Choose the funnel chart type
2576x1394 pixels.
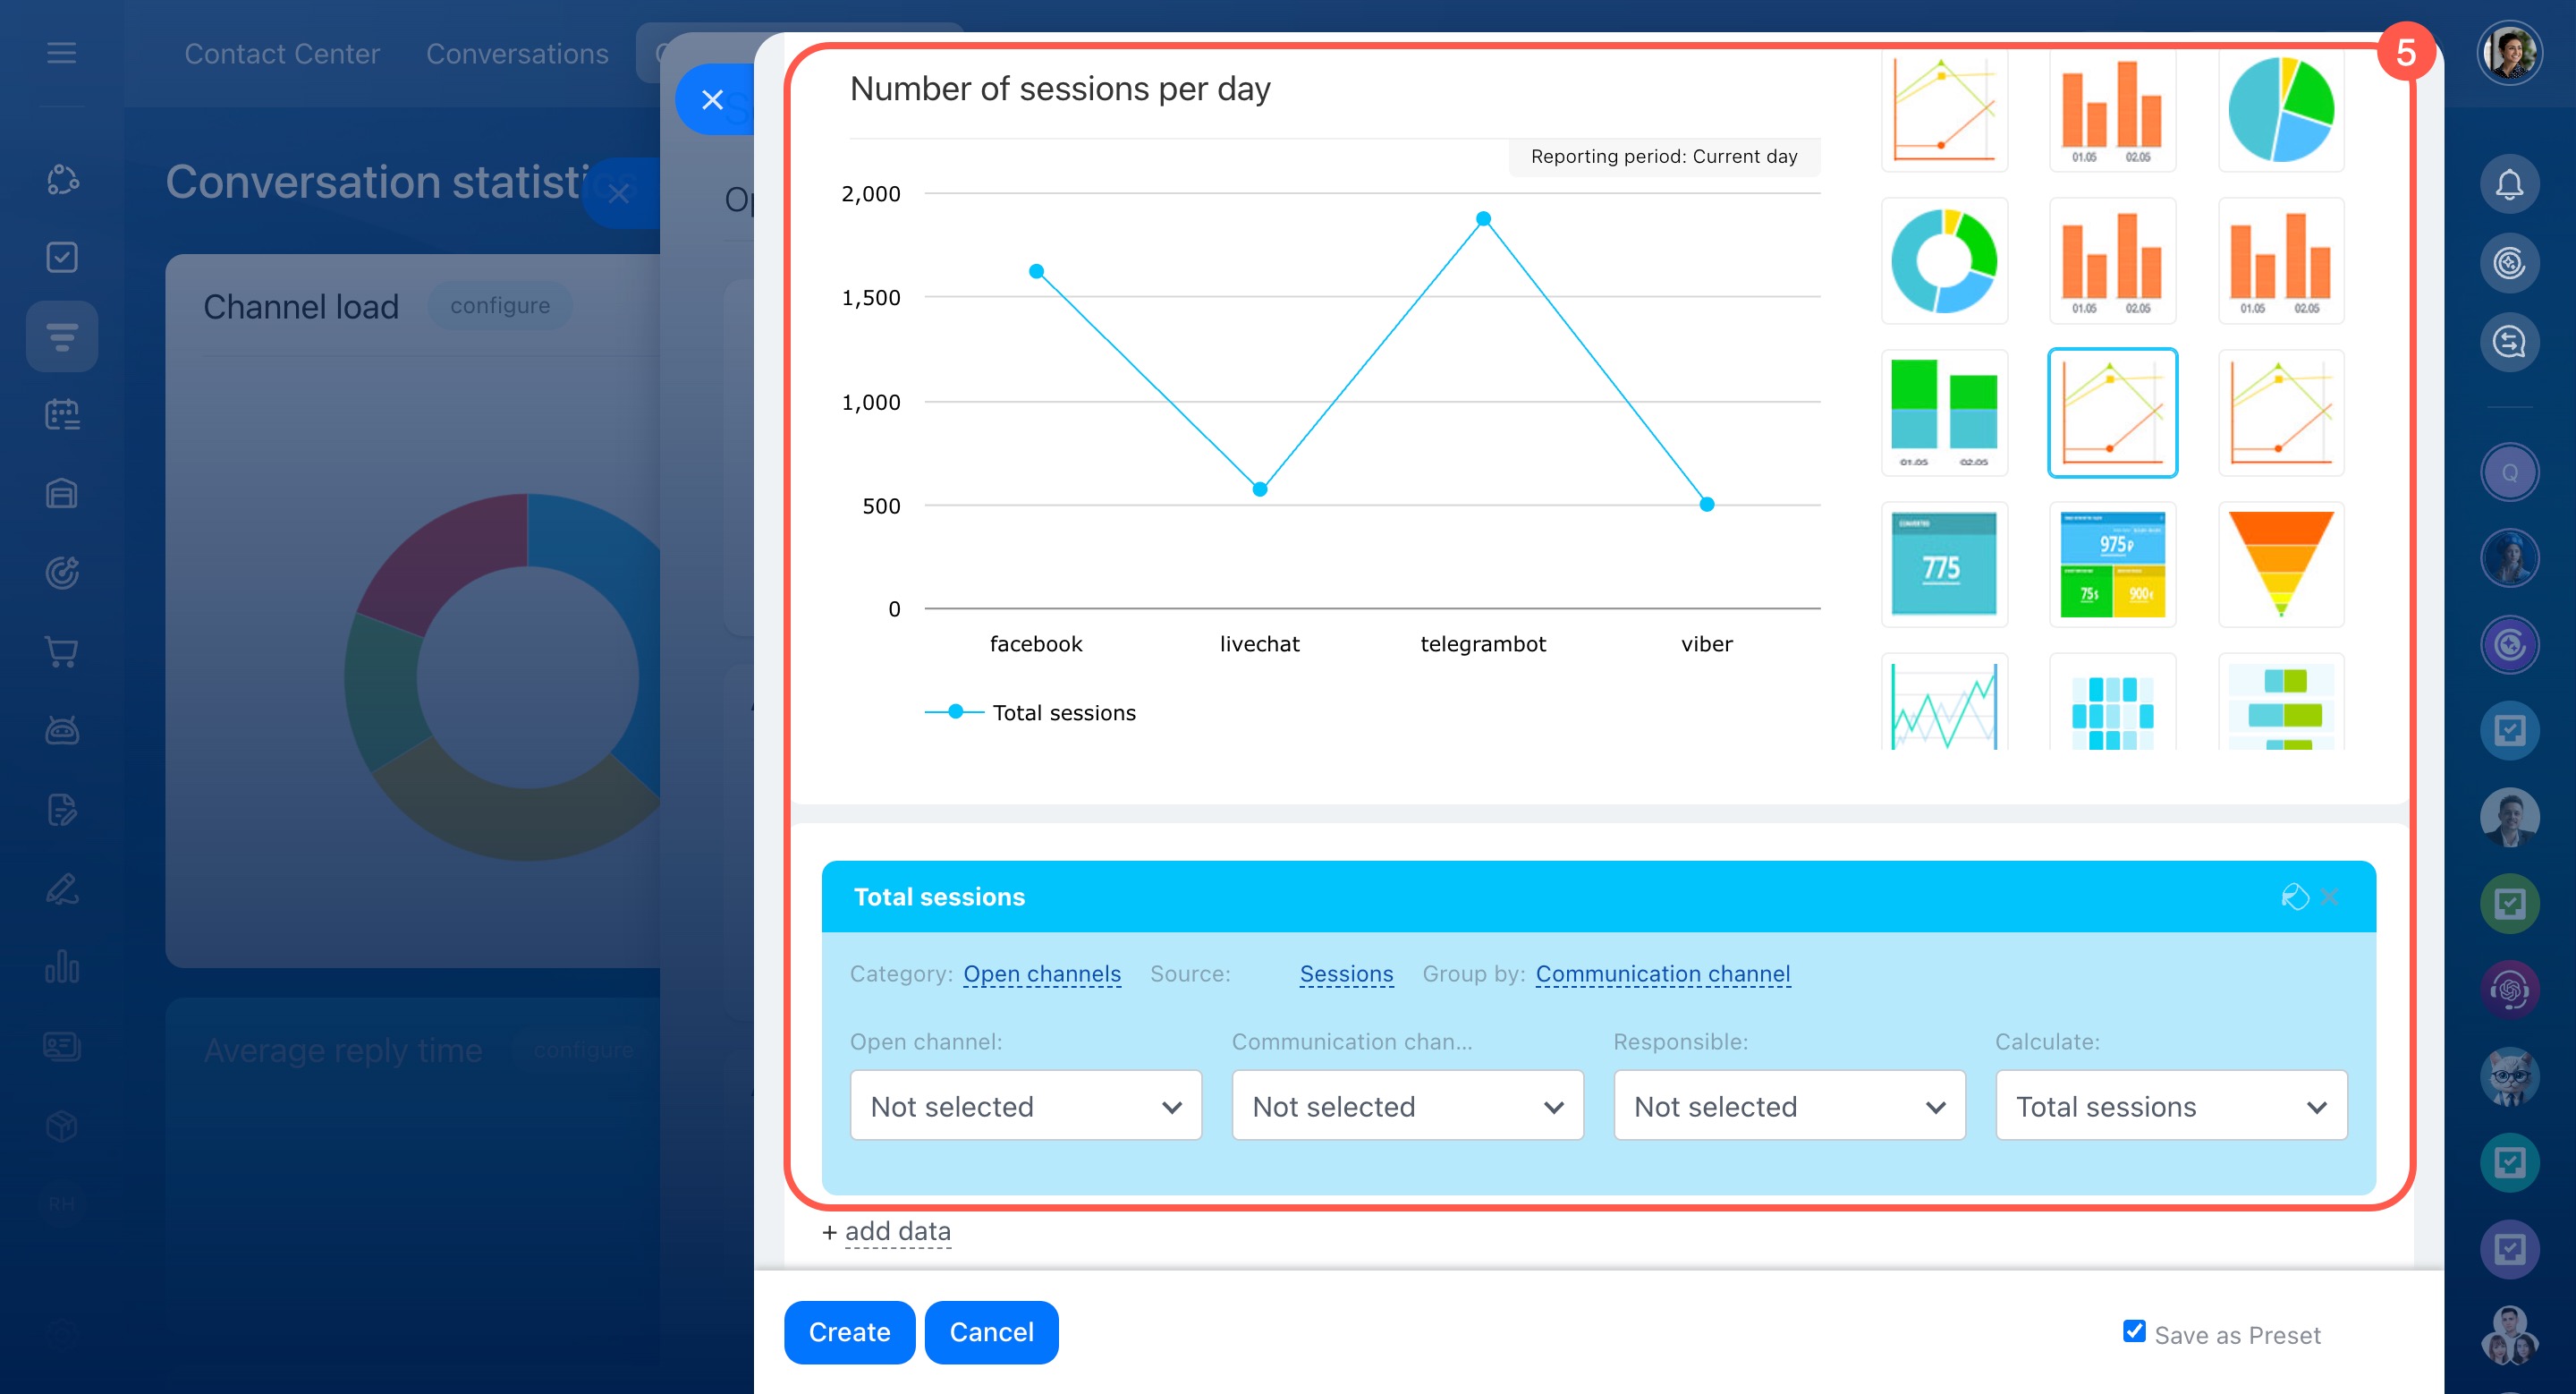pyautogui.click(x=2280, y=565)
